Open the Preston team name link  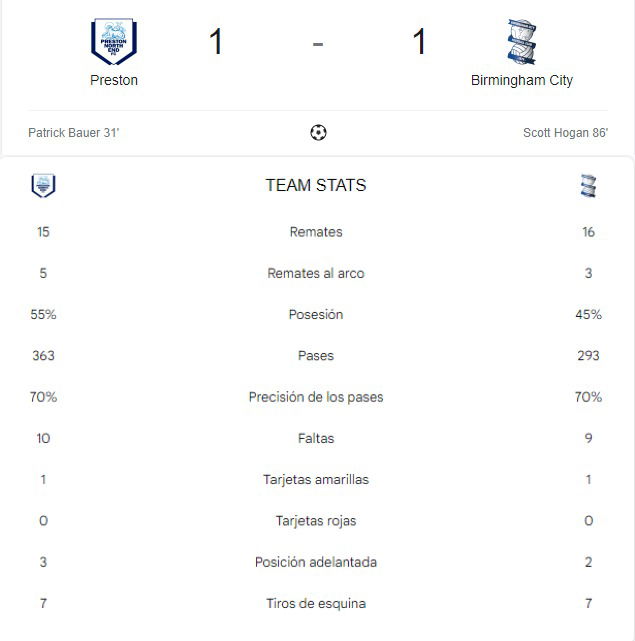[x=114, y=80]
